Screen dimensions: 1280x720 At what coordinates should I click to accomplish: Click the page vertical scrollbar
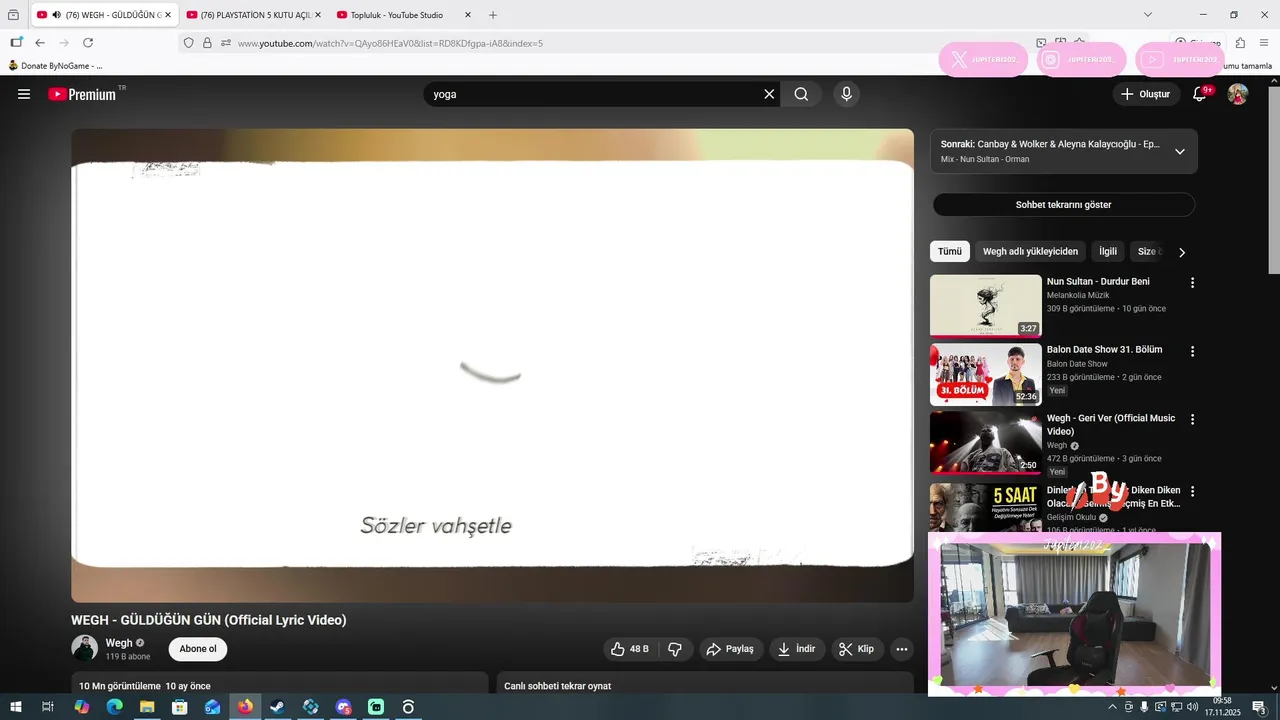(1273, 180)
